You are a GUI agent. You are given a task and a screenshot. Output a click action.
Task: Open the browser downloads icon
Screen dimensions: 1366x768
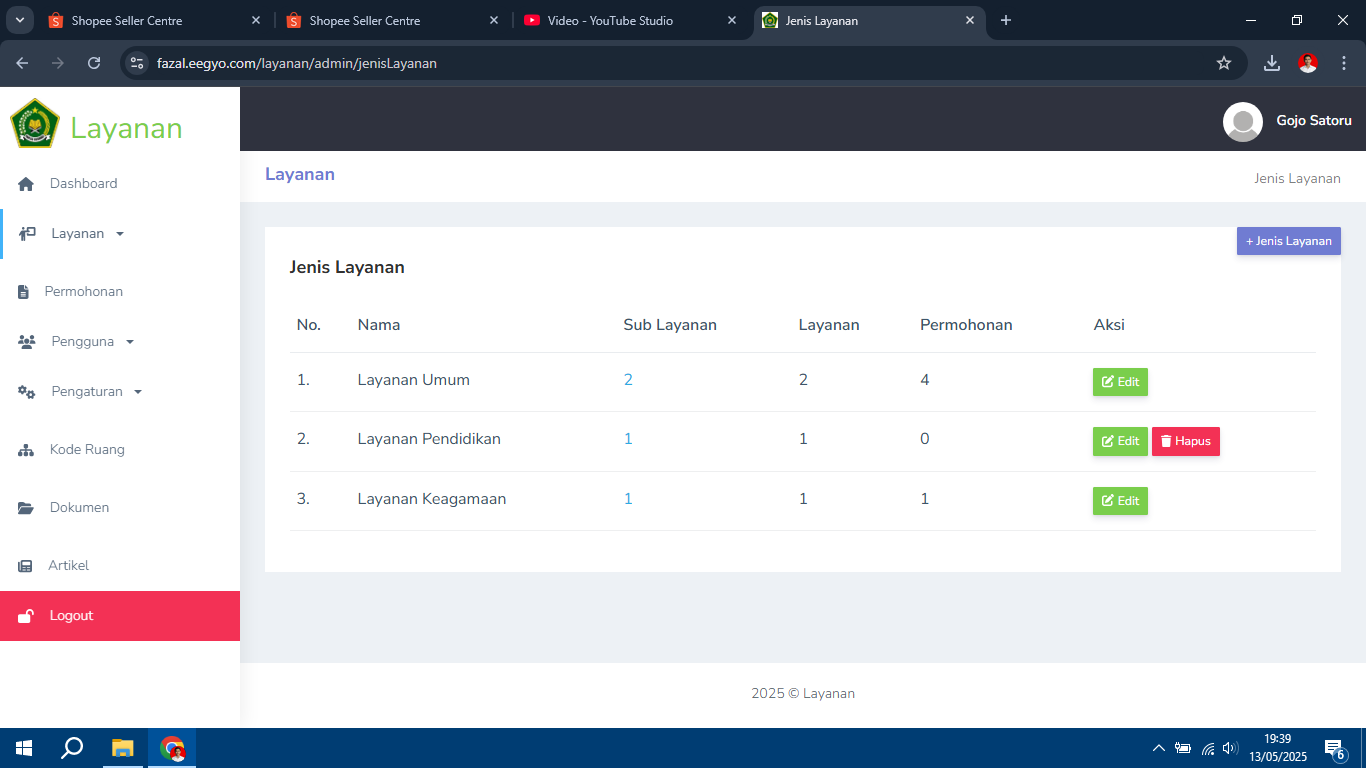pos(1271,63)
